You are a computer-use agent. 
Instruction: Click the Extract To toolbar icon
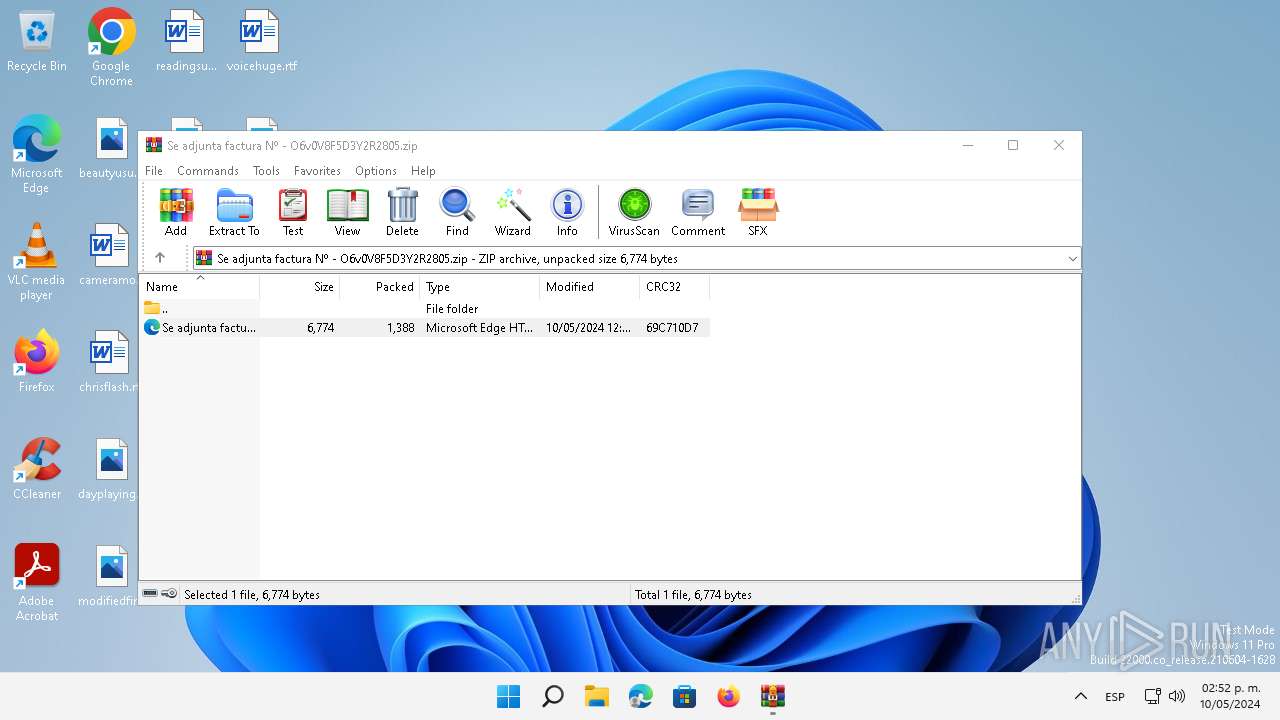coord(234,213)
